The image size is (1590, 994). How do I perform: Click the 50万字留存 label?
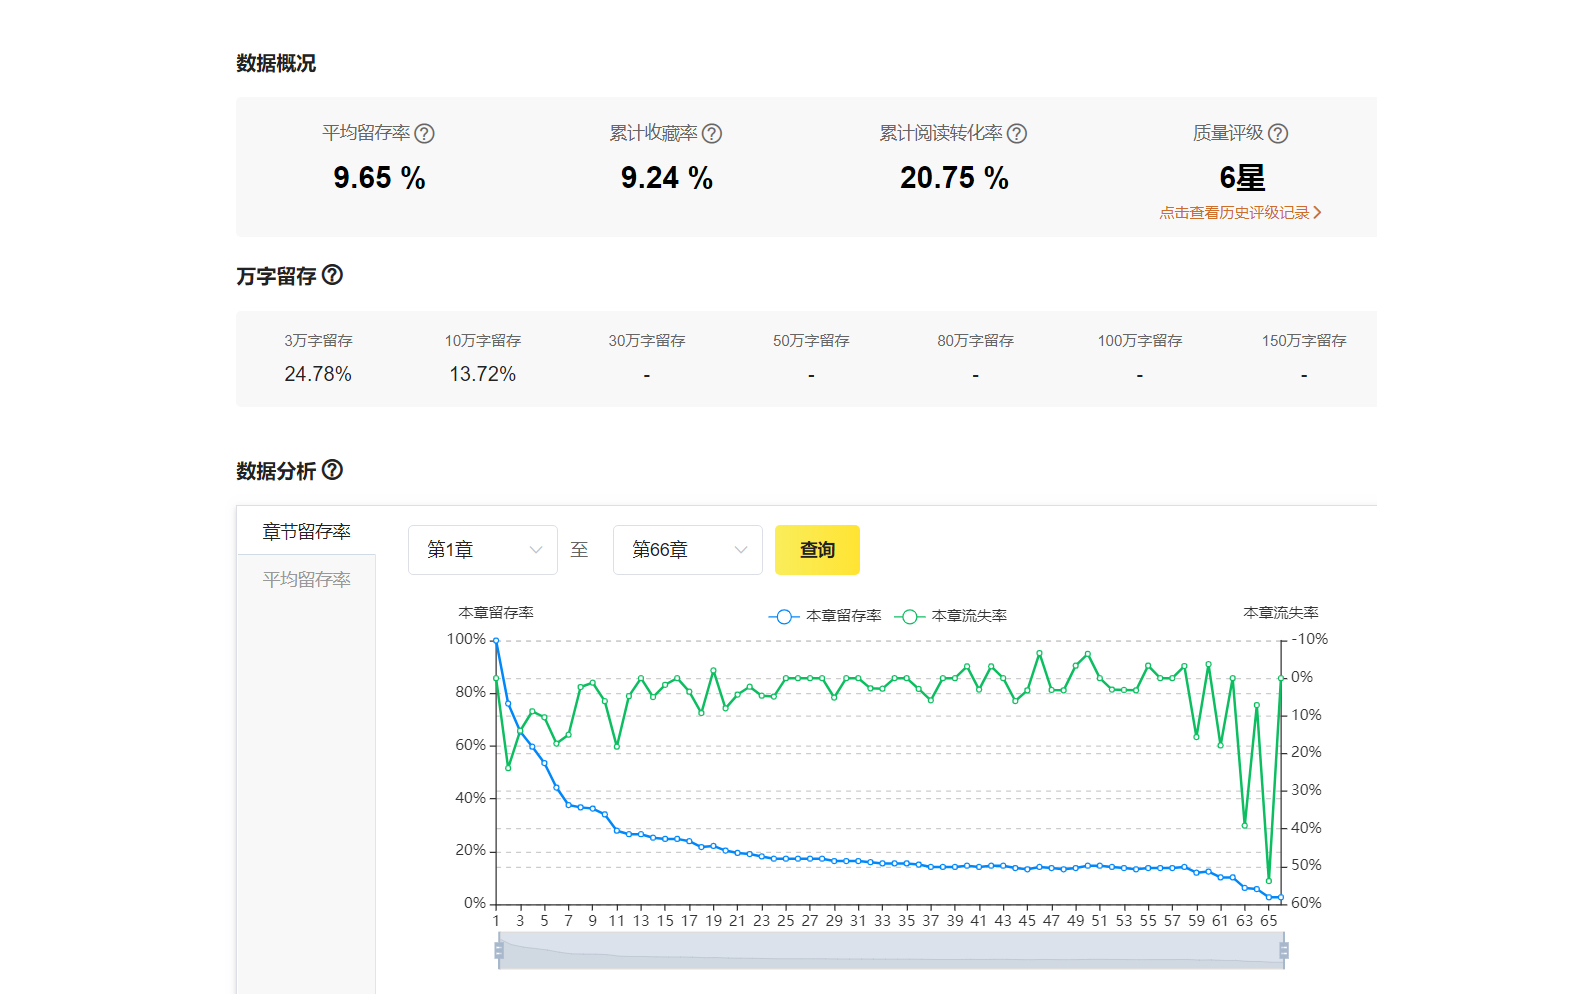(x=811, y=341)
